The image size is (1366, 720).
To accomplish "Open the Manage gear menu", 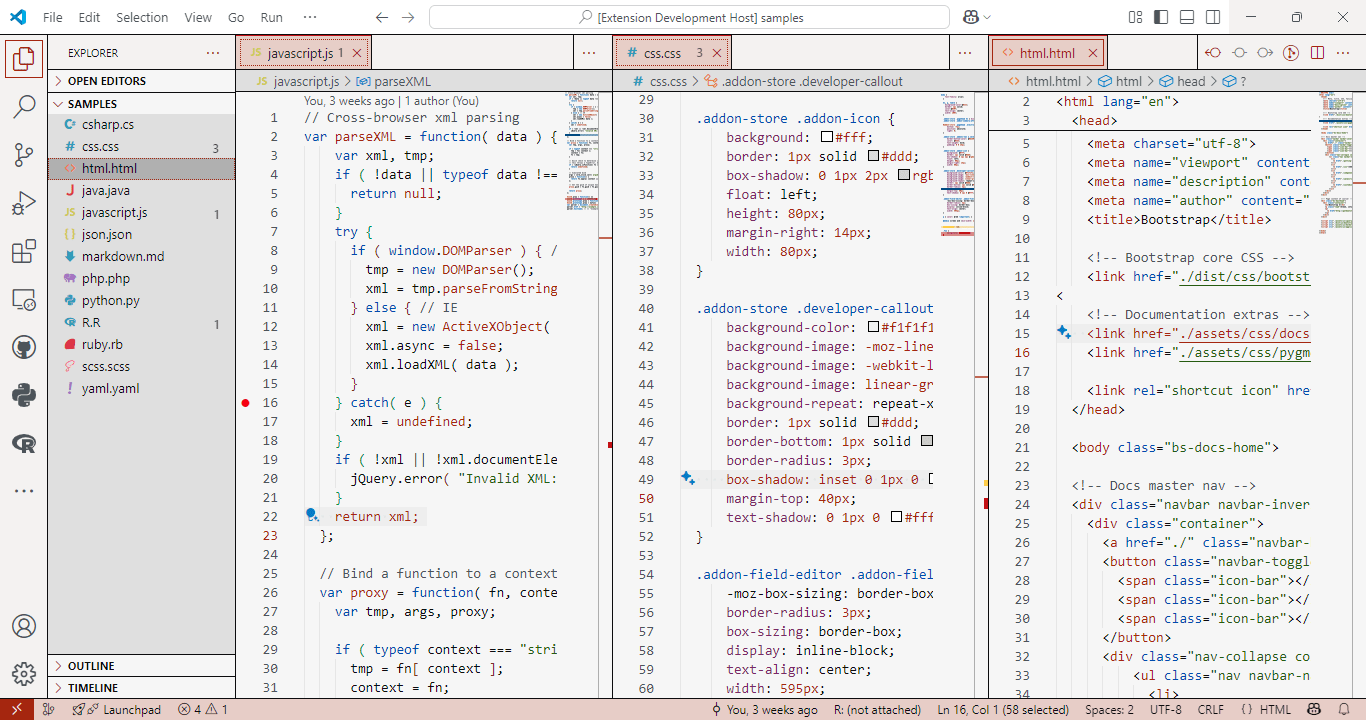I will pos(24,674).
